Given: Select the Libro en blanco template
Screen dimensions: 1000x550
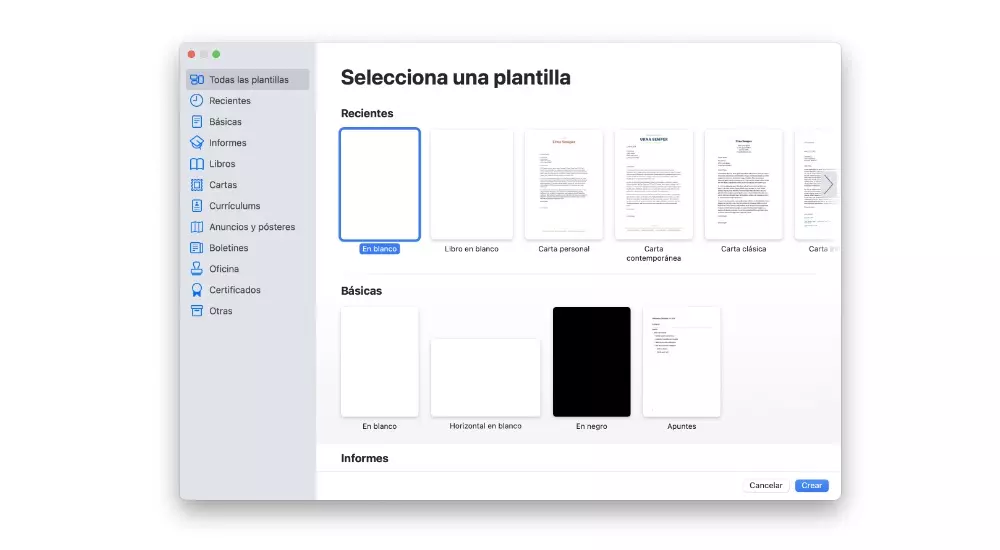Looking at the screenshot, I should coord(471,185).
